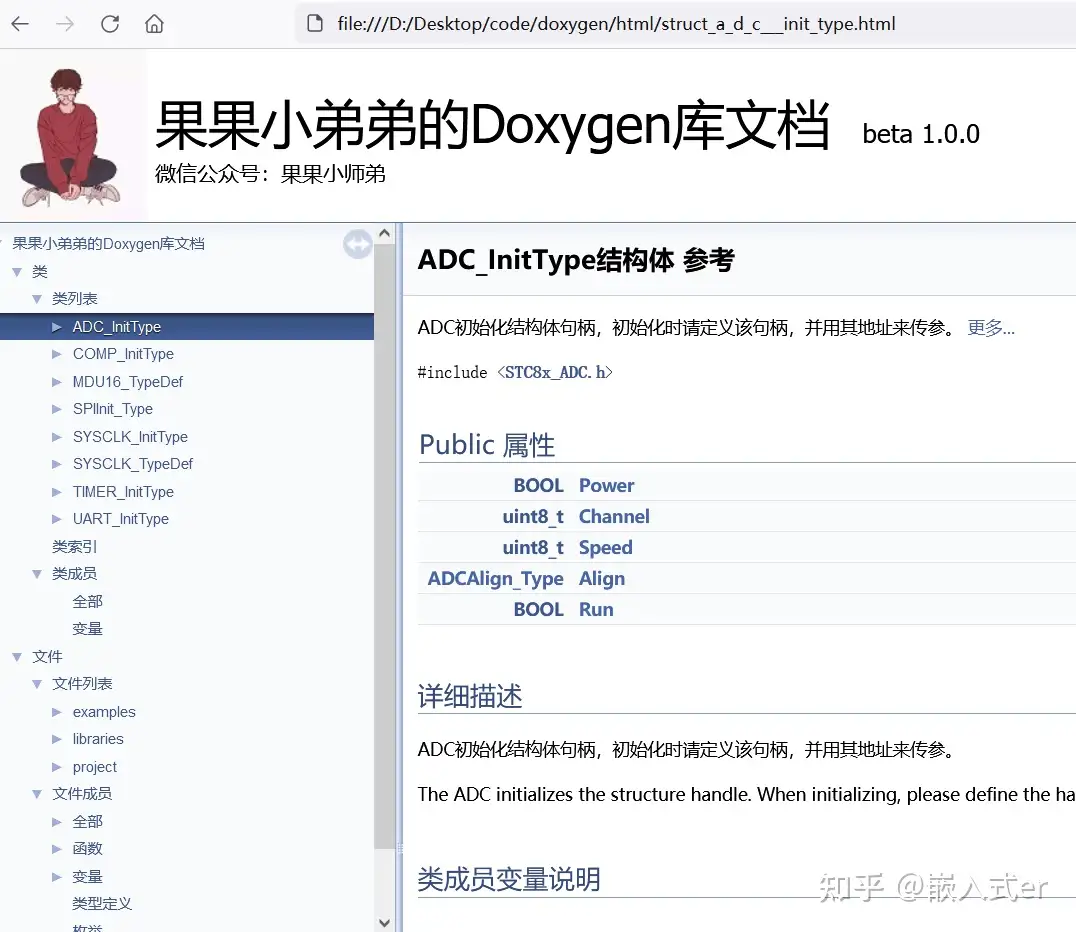Screen dimensions: 1076x932
Task: Reload the current documentation page
Action: pyautogui.click(x=110, y=23)
